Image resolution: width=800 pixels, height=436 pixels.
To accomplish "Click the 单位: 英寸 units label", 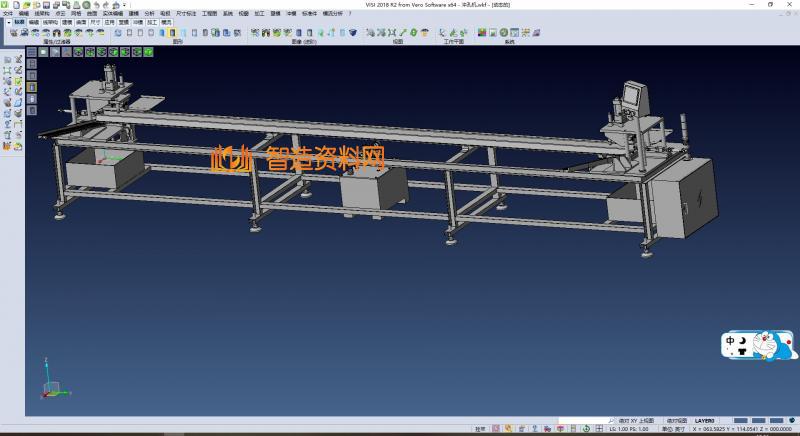I will click(x=673, y=430).
